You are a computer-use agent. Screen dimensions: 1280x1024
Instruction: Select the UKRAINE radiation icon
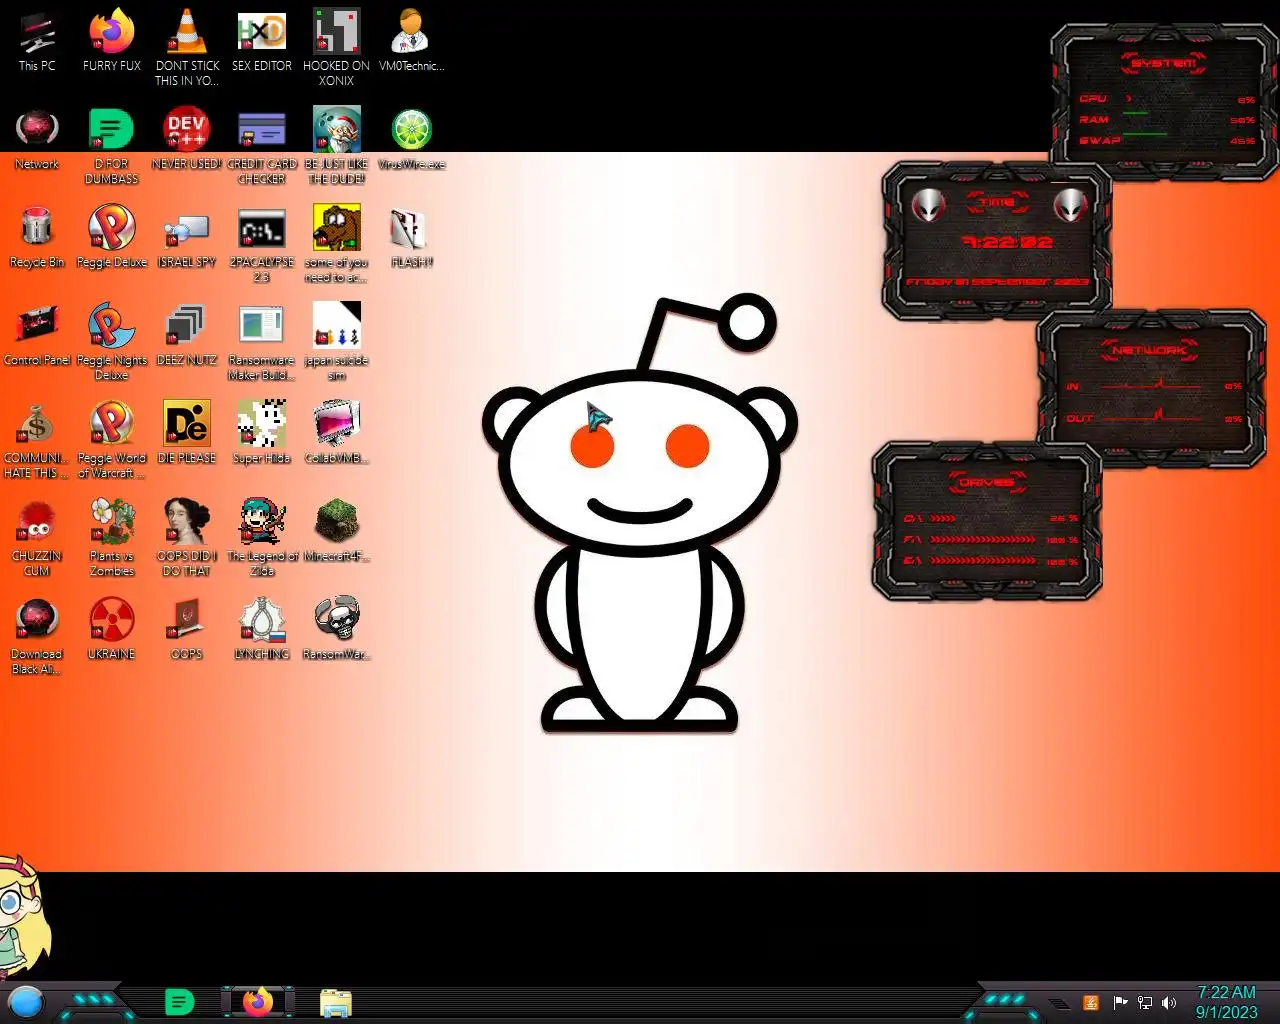(x=112, y=630)
